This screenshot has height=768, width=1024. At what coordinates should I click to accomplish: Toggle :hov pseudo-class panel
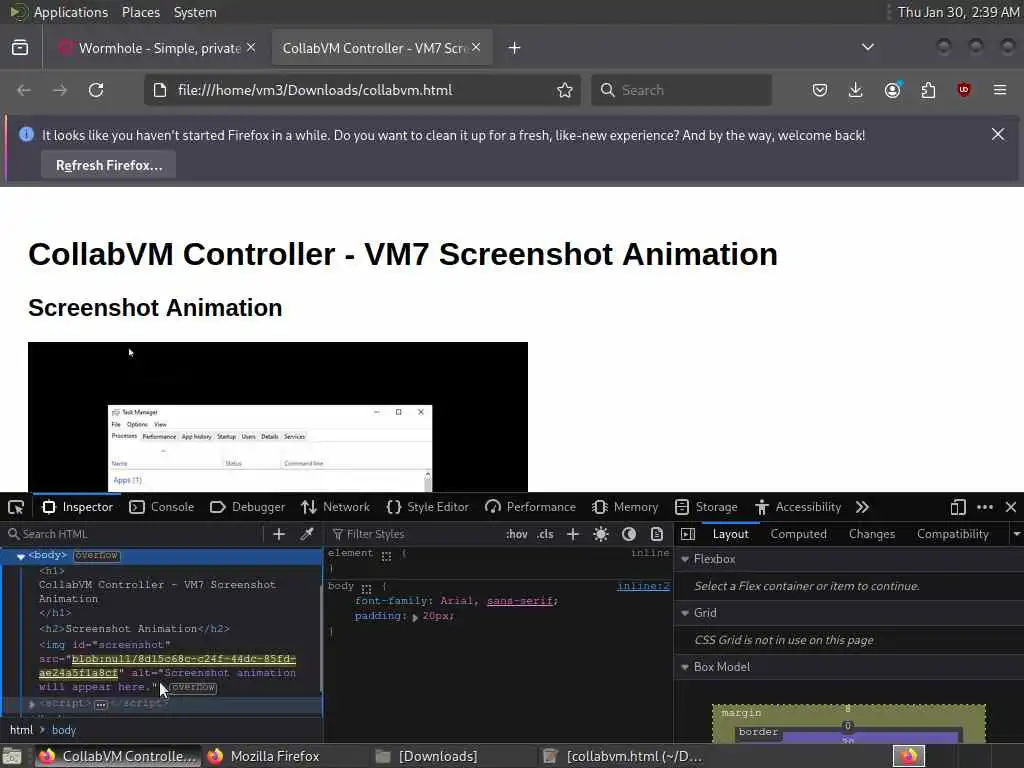pyautogui.click(x=517, y=534)
